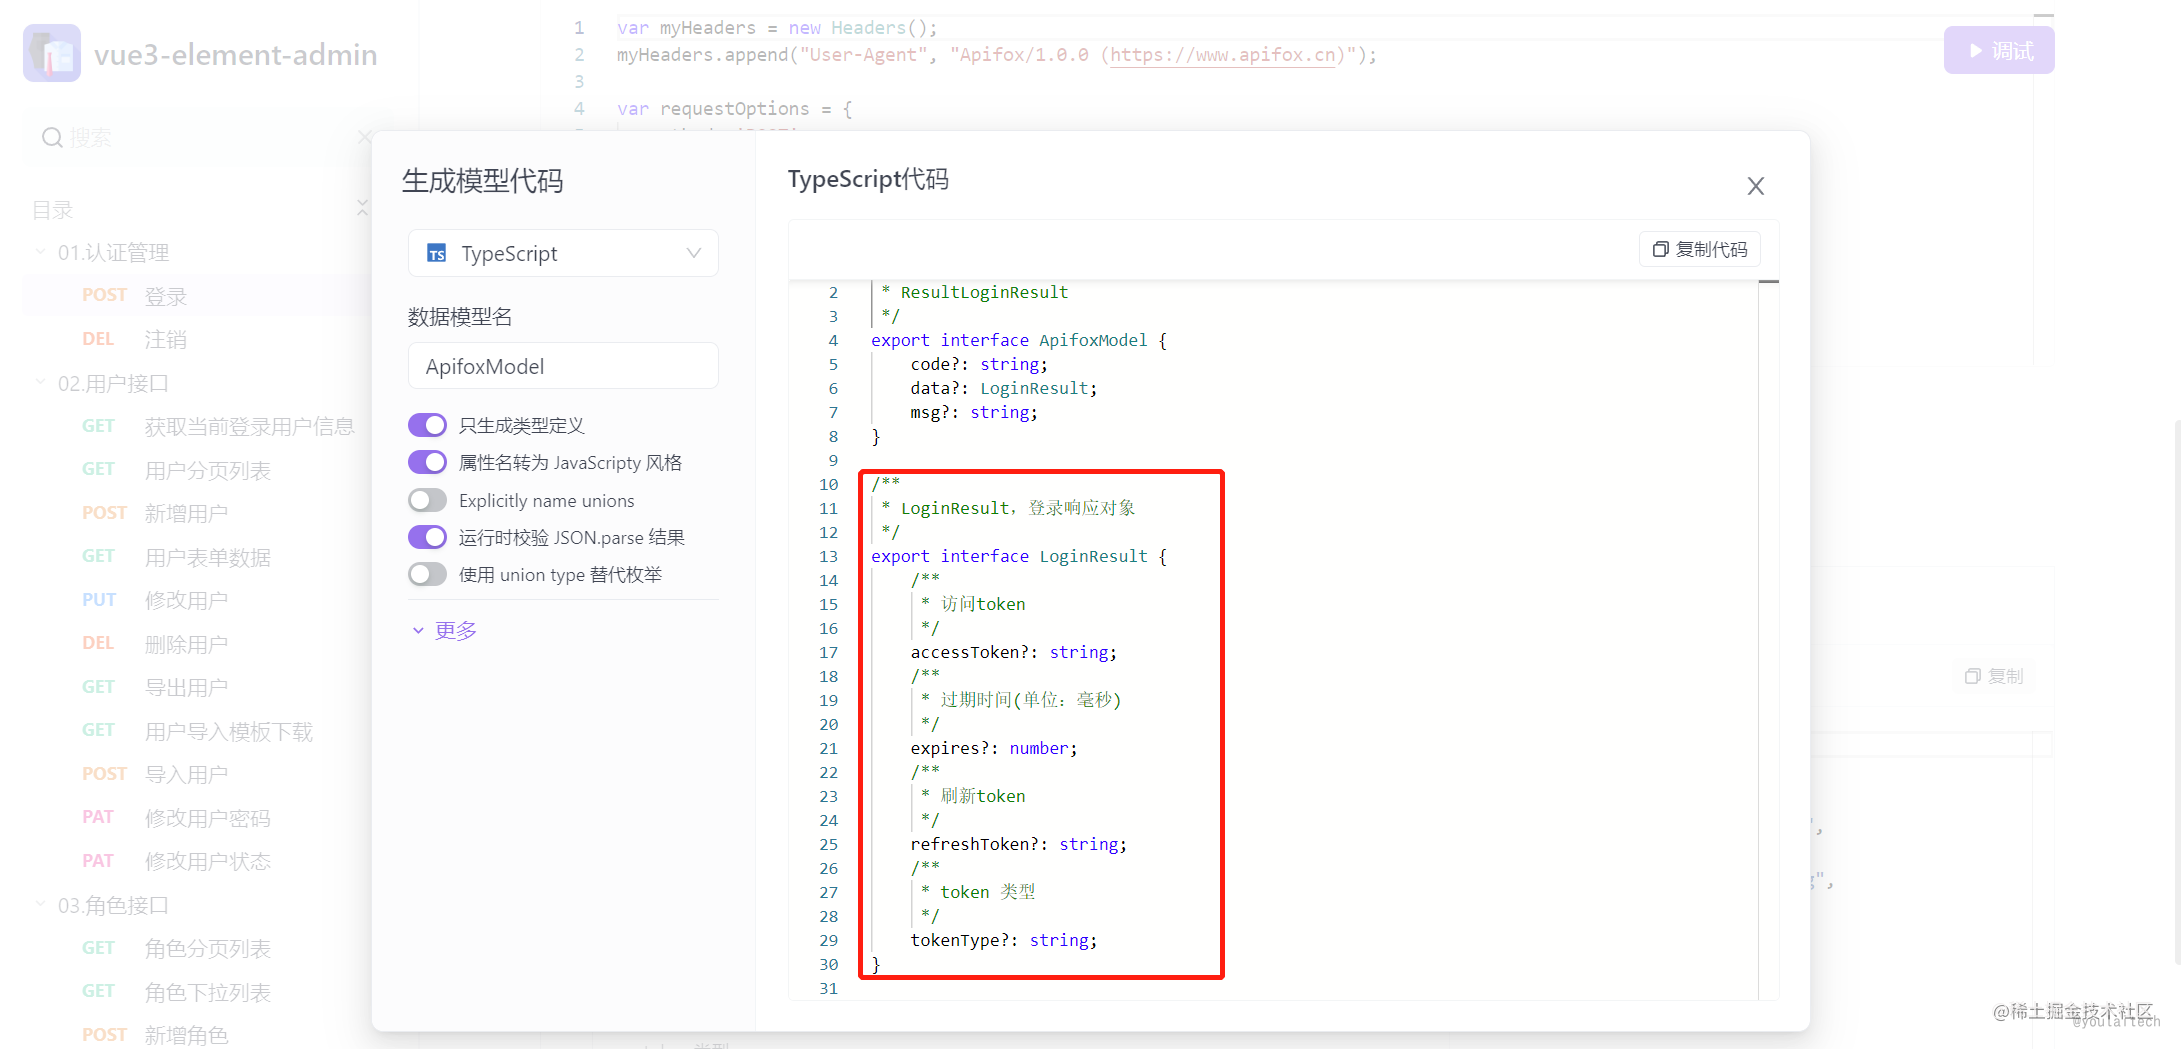Click the 'accessToken?: string;' line
Viewport: 2181px width, 1049px height.
point(1013,652)
